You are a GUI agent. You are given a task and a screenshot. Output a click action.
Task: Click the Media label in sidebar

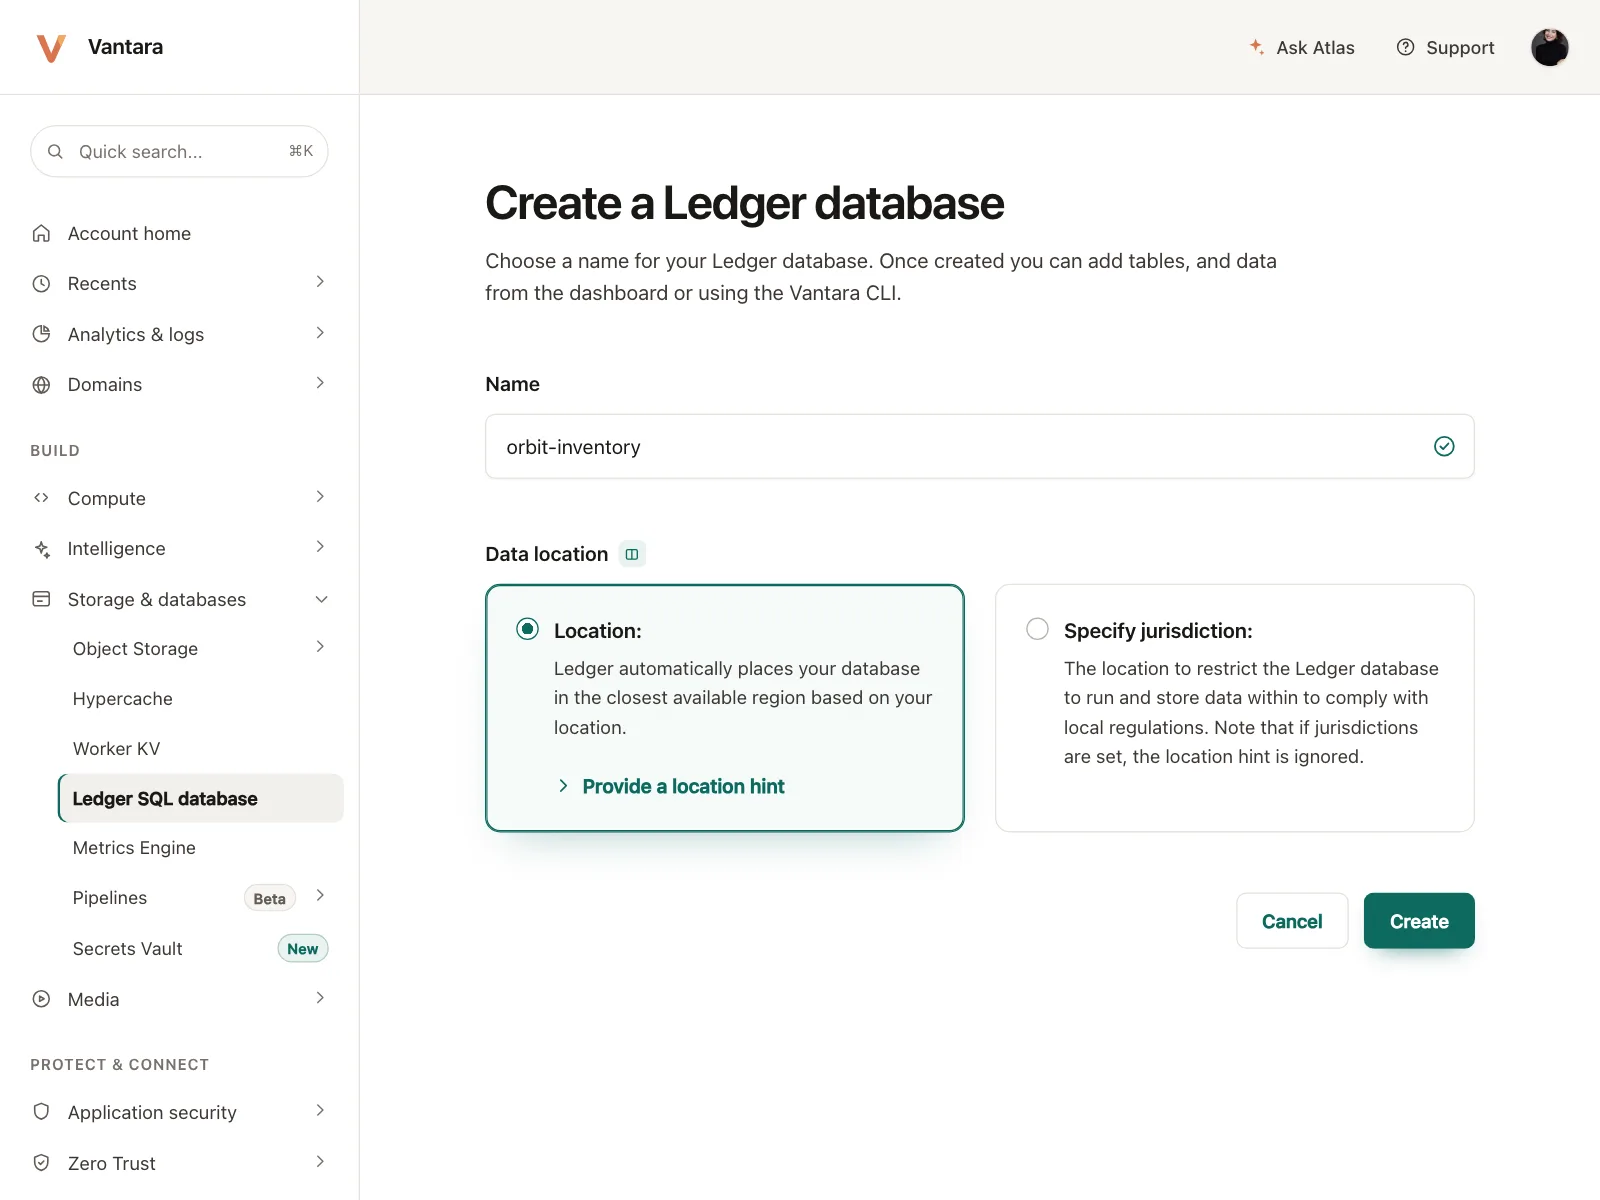pyautogui.click(x=93, y=999)
